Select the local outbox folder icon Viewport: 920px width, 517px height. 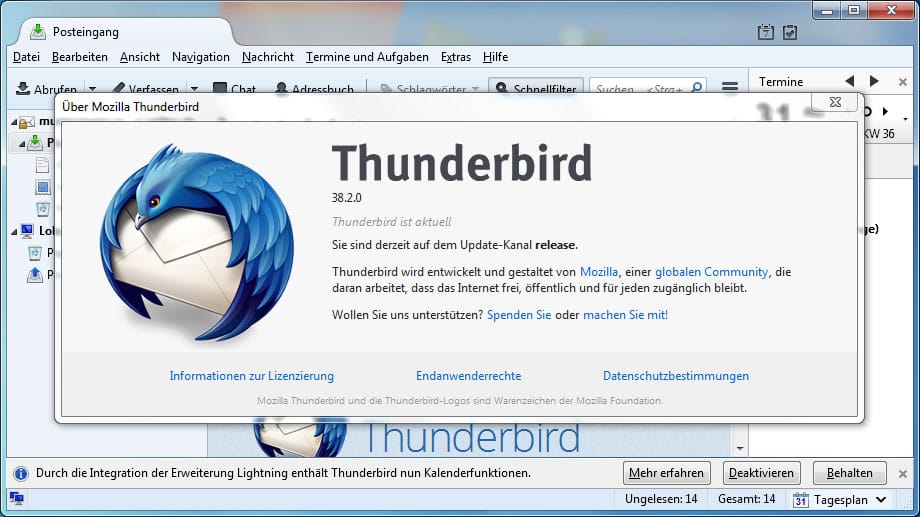click(x=35, y=275)
